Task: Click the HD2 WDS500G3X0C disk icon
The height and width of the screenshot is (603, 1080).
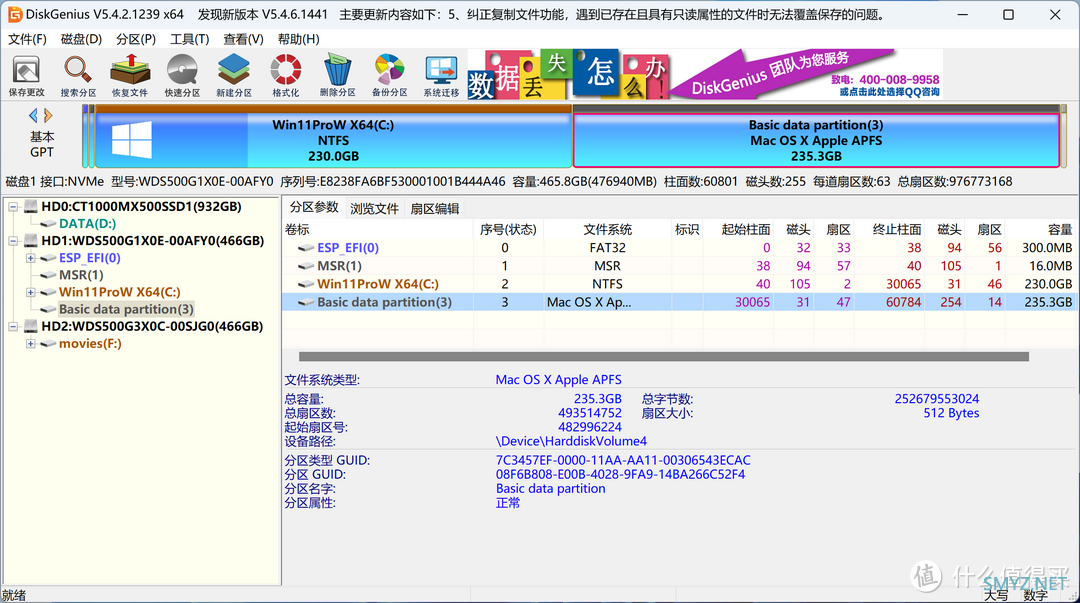Action: click(x=31, y=326)
